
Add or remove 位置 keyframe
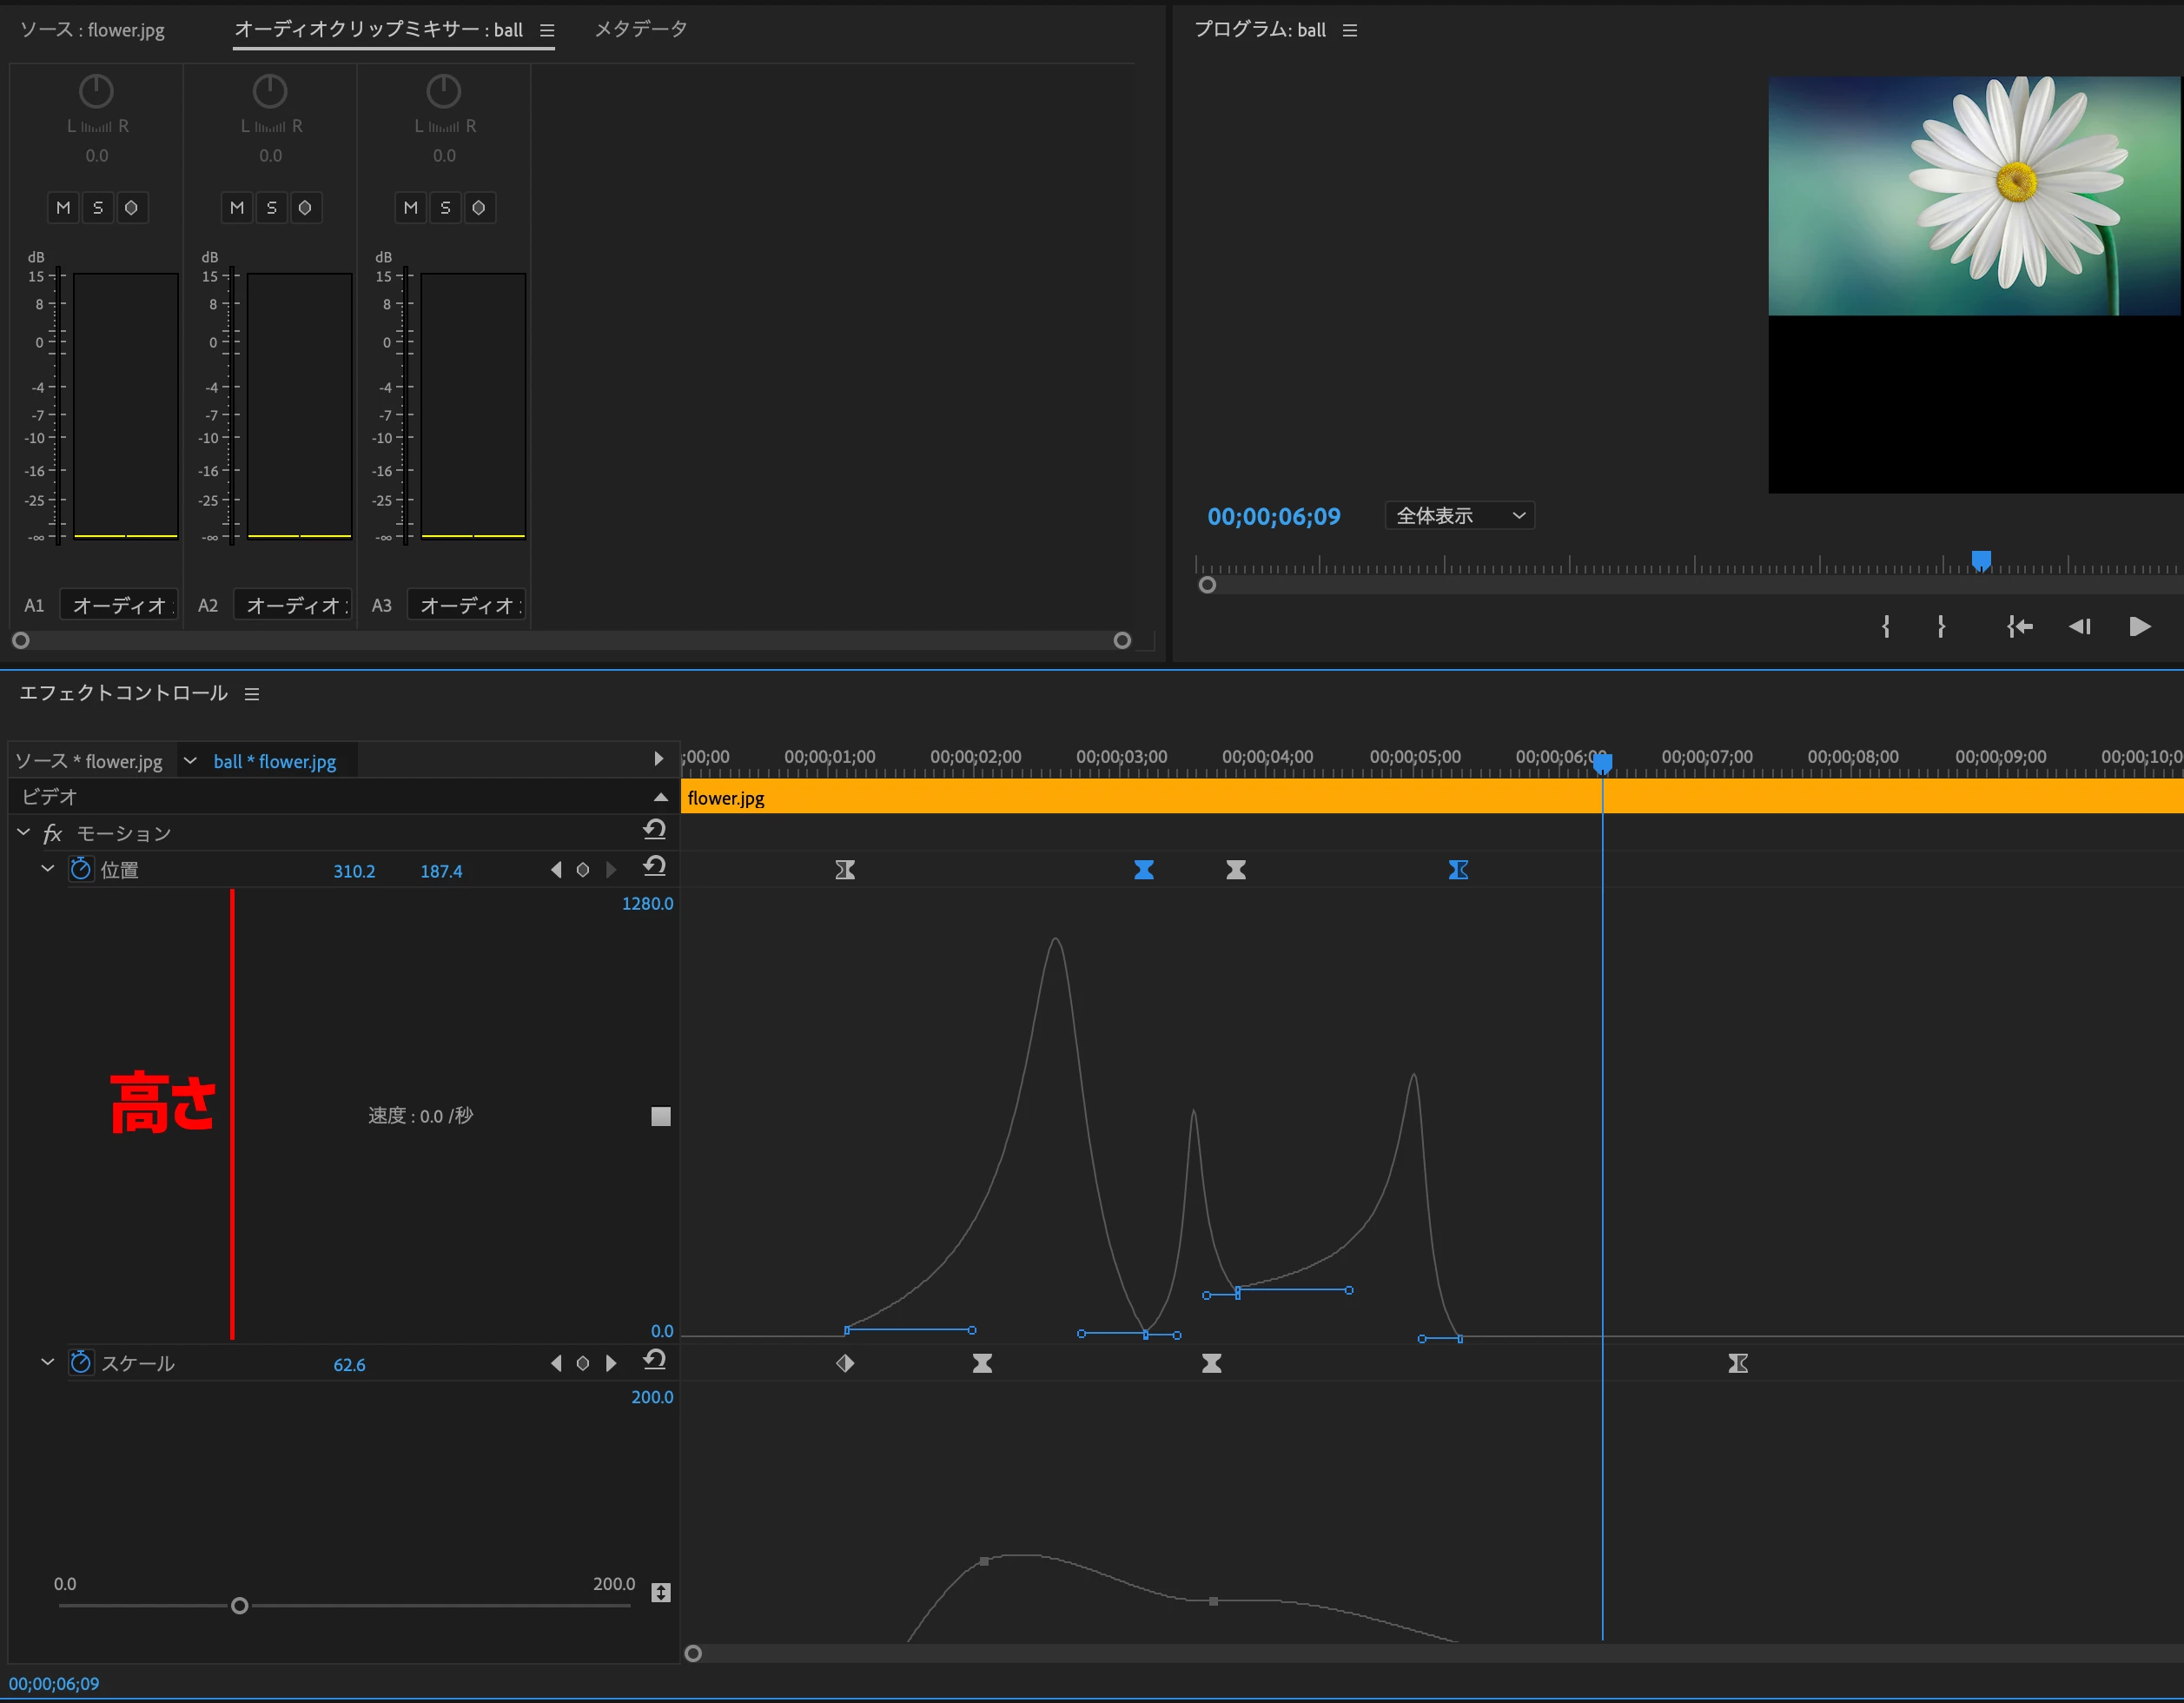583,870
